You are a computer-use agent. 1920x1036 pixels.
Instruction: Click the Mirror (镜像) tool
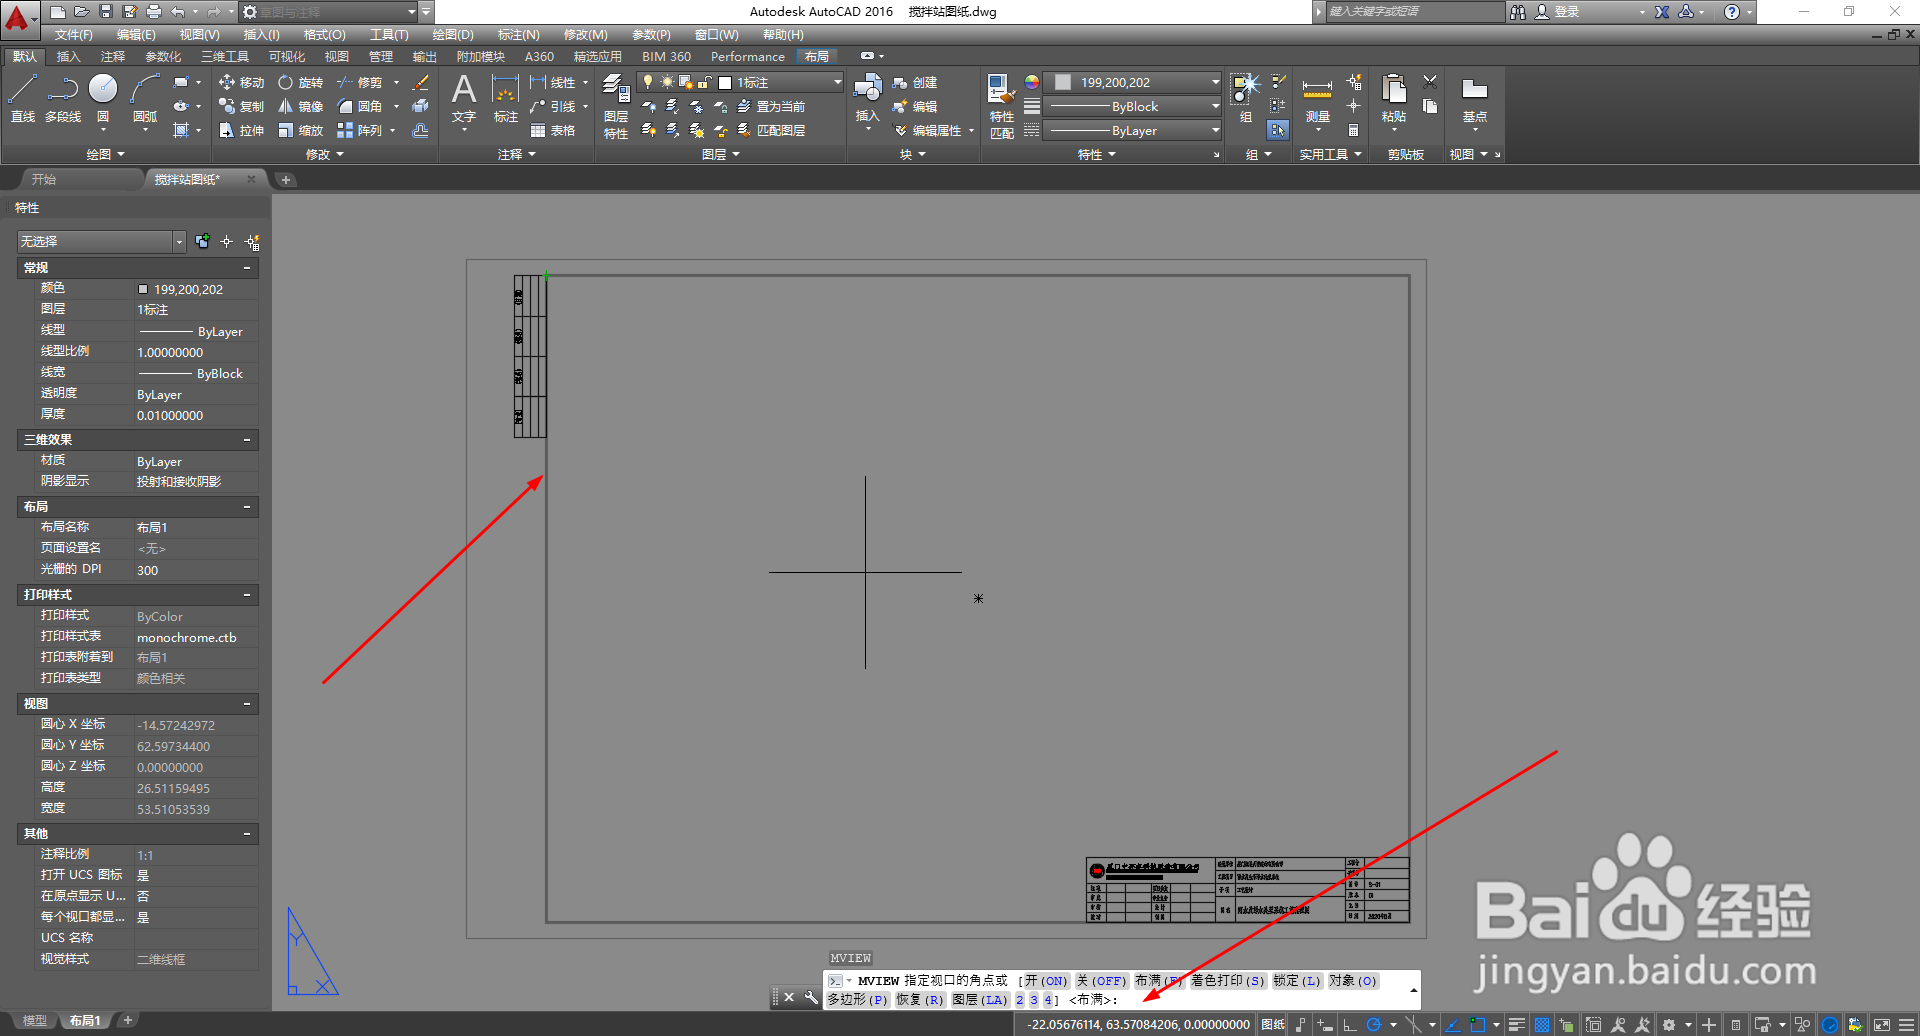click(x=301, y=106)
